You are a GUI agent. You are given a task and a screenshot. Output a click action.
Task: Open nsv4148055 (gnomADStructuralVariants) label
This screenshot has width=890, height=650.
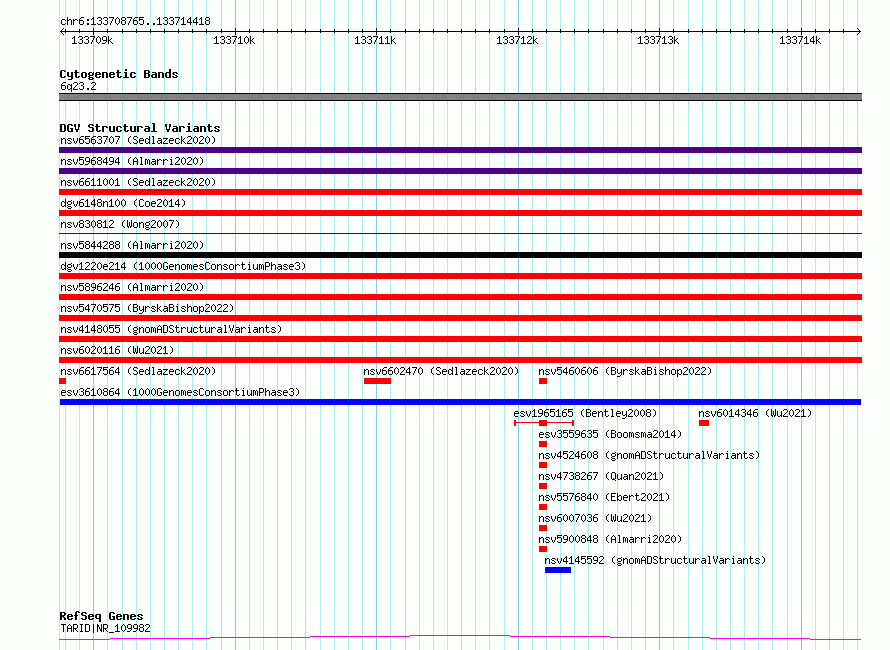(171, 329)
